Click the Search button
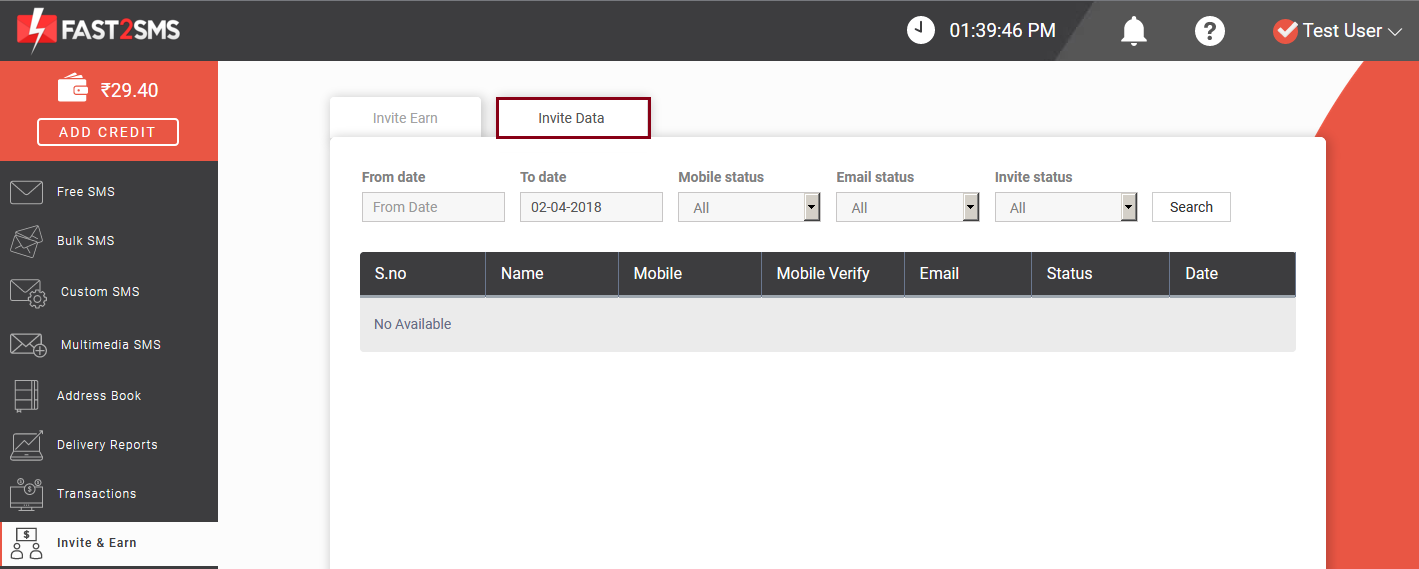Image resolution: width=1419 pixels, height=569 pixels. pos(1191,207)
